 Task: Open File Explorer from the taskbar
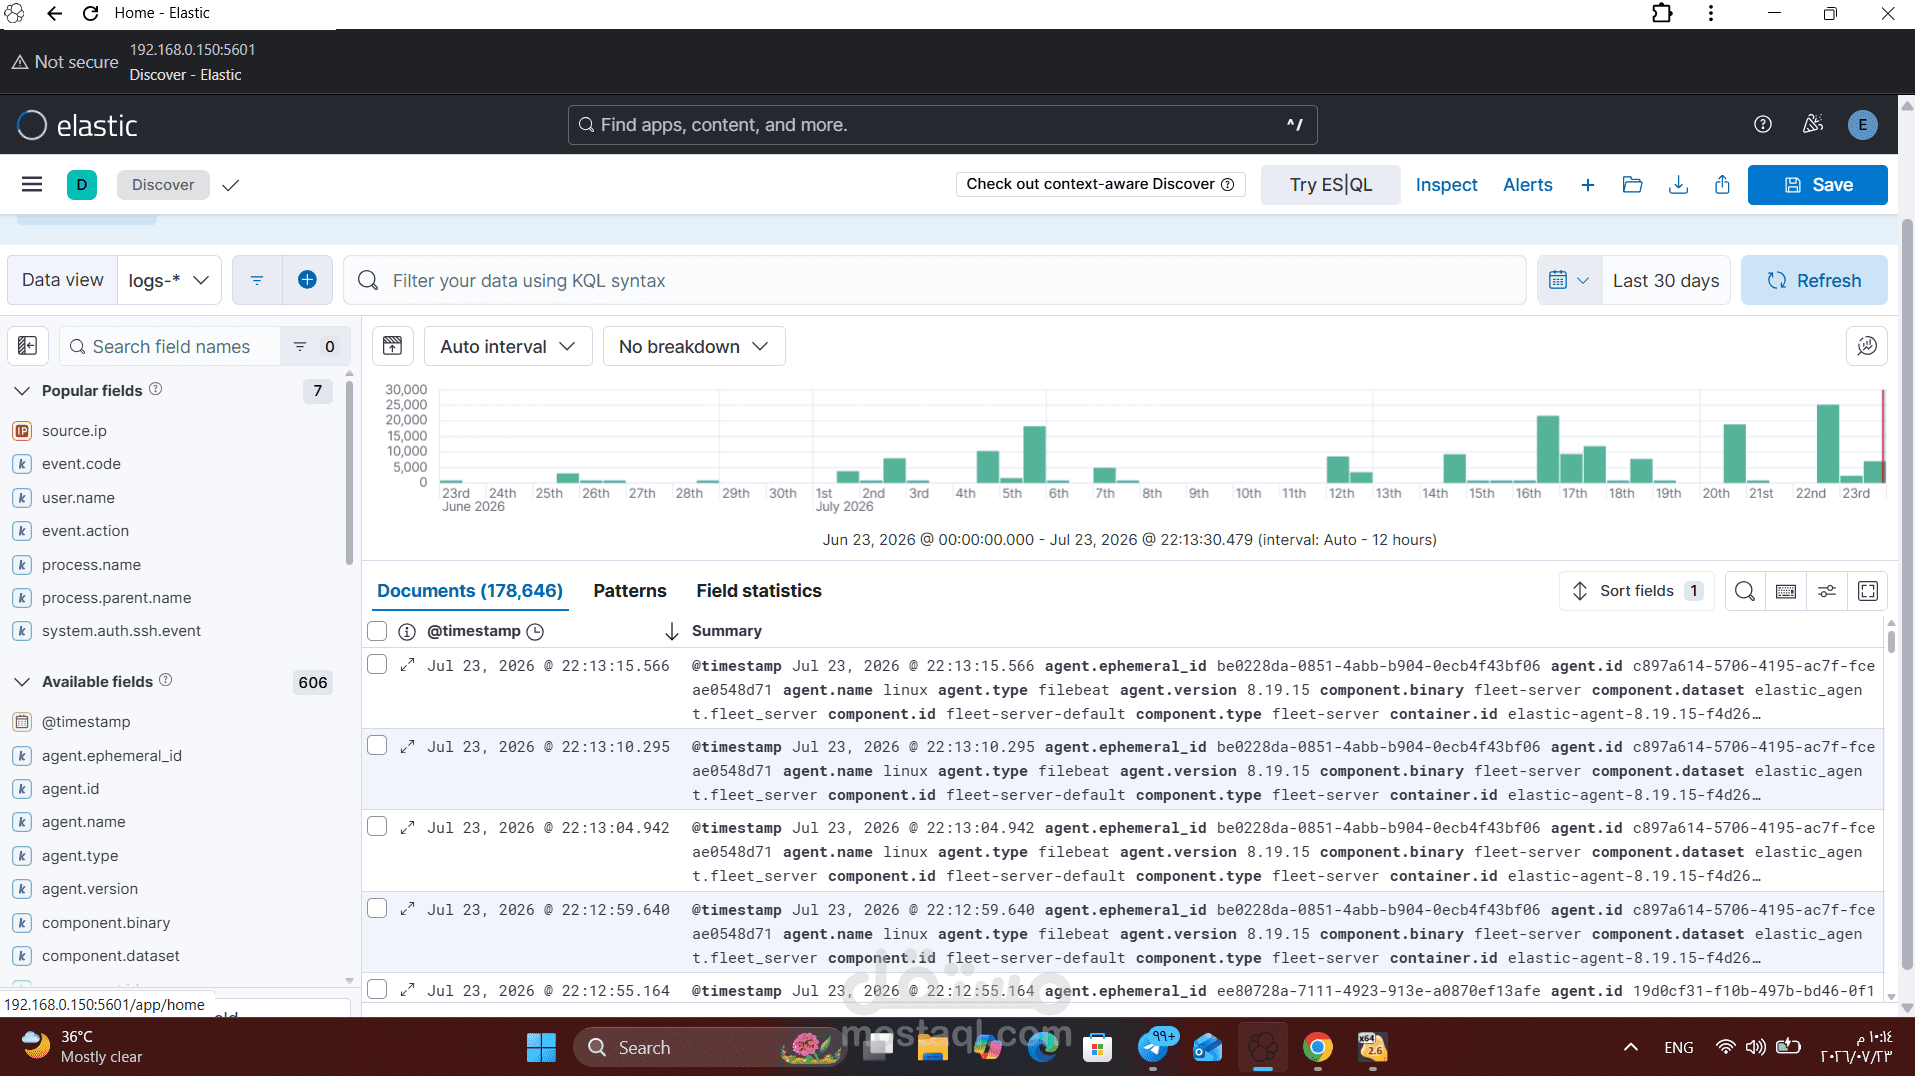point(932,1047)
